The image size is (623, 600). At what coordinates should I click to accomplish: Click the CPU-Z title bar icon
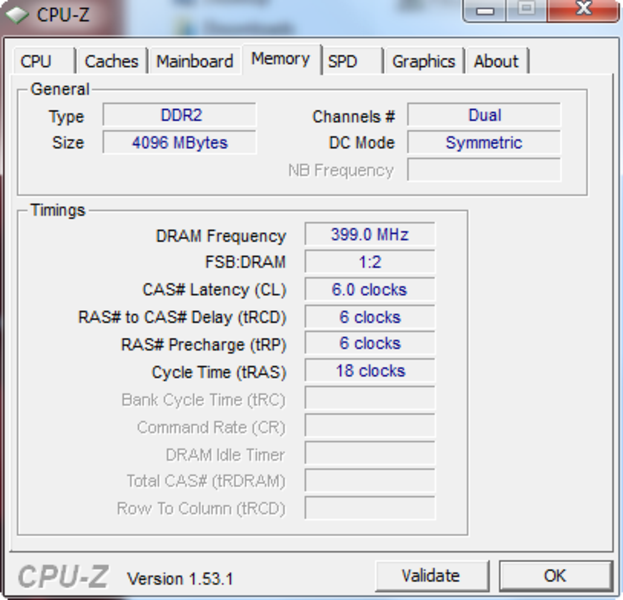click(17, 15)
